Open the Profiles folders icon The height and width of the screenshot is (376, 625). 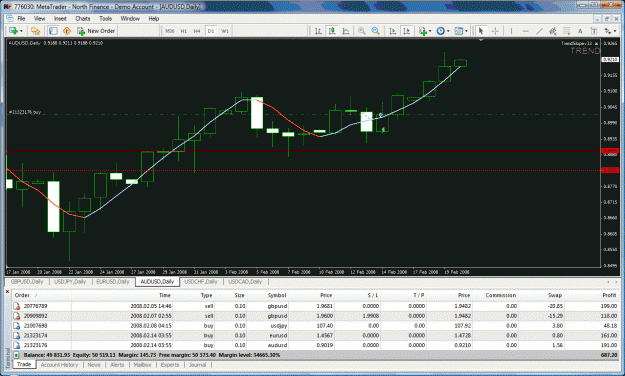35,31
